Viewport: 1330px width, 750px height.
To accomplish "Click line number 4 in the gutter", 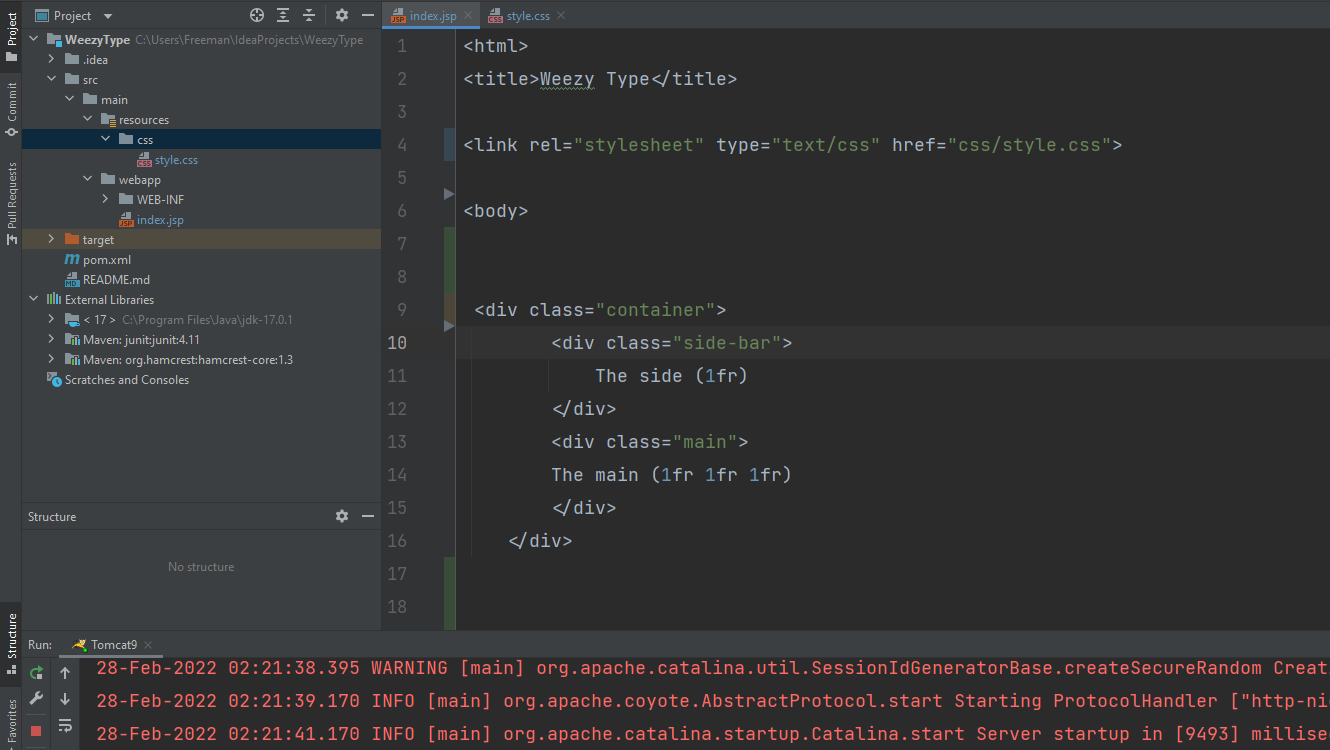I will pos(402,145).
